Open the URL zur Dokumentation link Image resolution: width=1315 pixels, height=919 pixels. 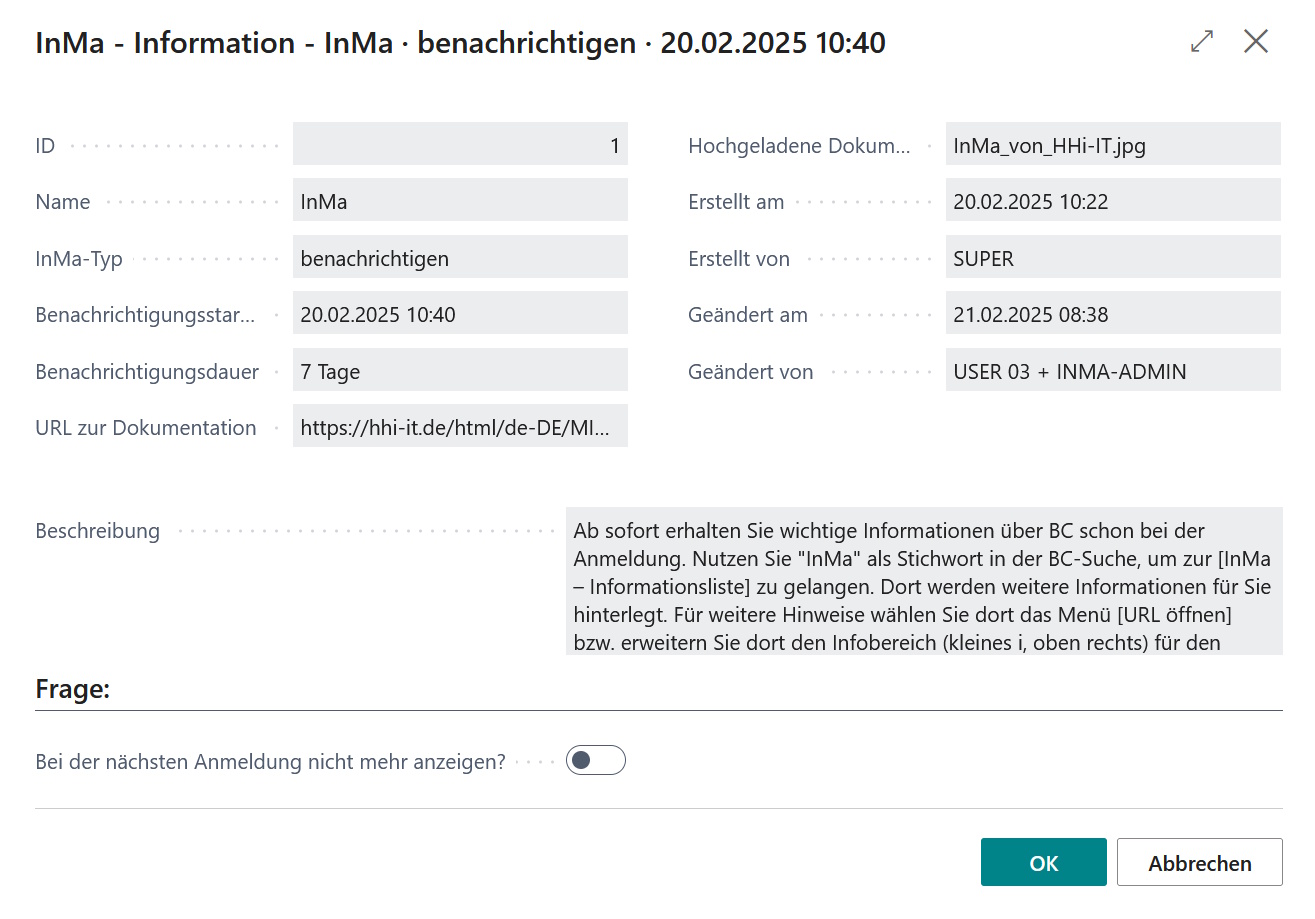coord(460,427)
